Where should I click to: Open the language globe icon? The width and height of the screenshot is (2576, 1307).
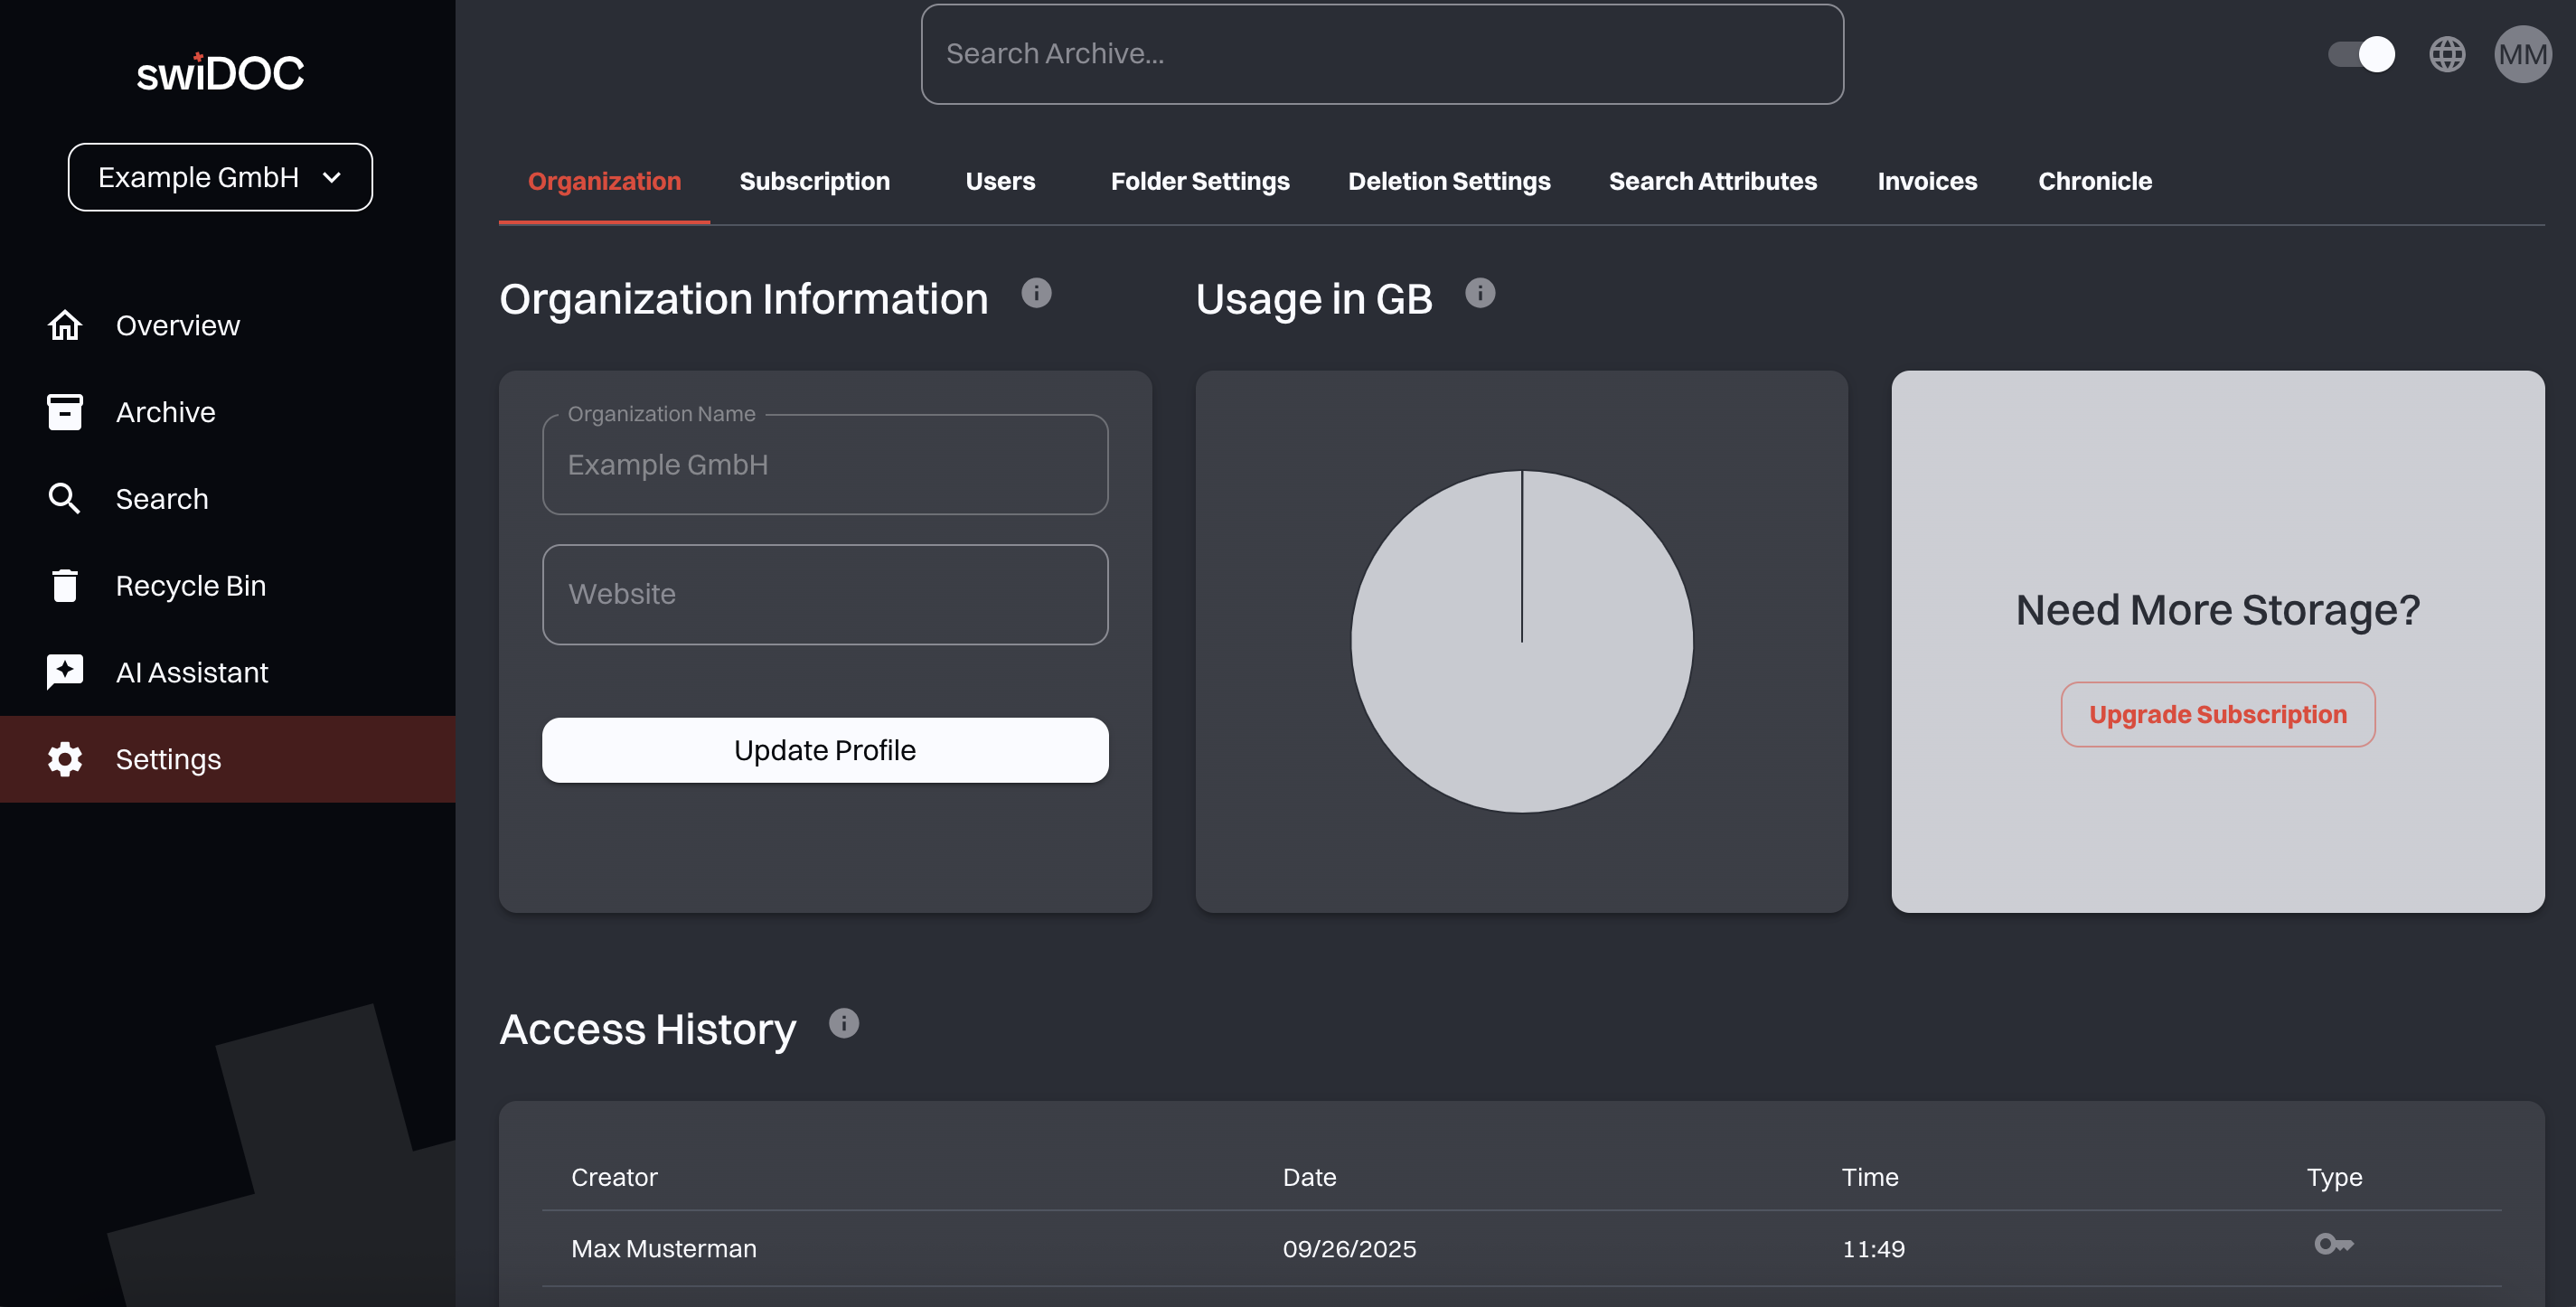2447,54
